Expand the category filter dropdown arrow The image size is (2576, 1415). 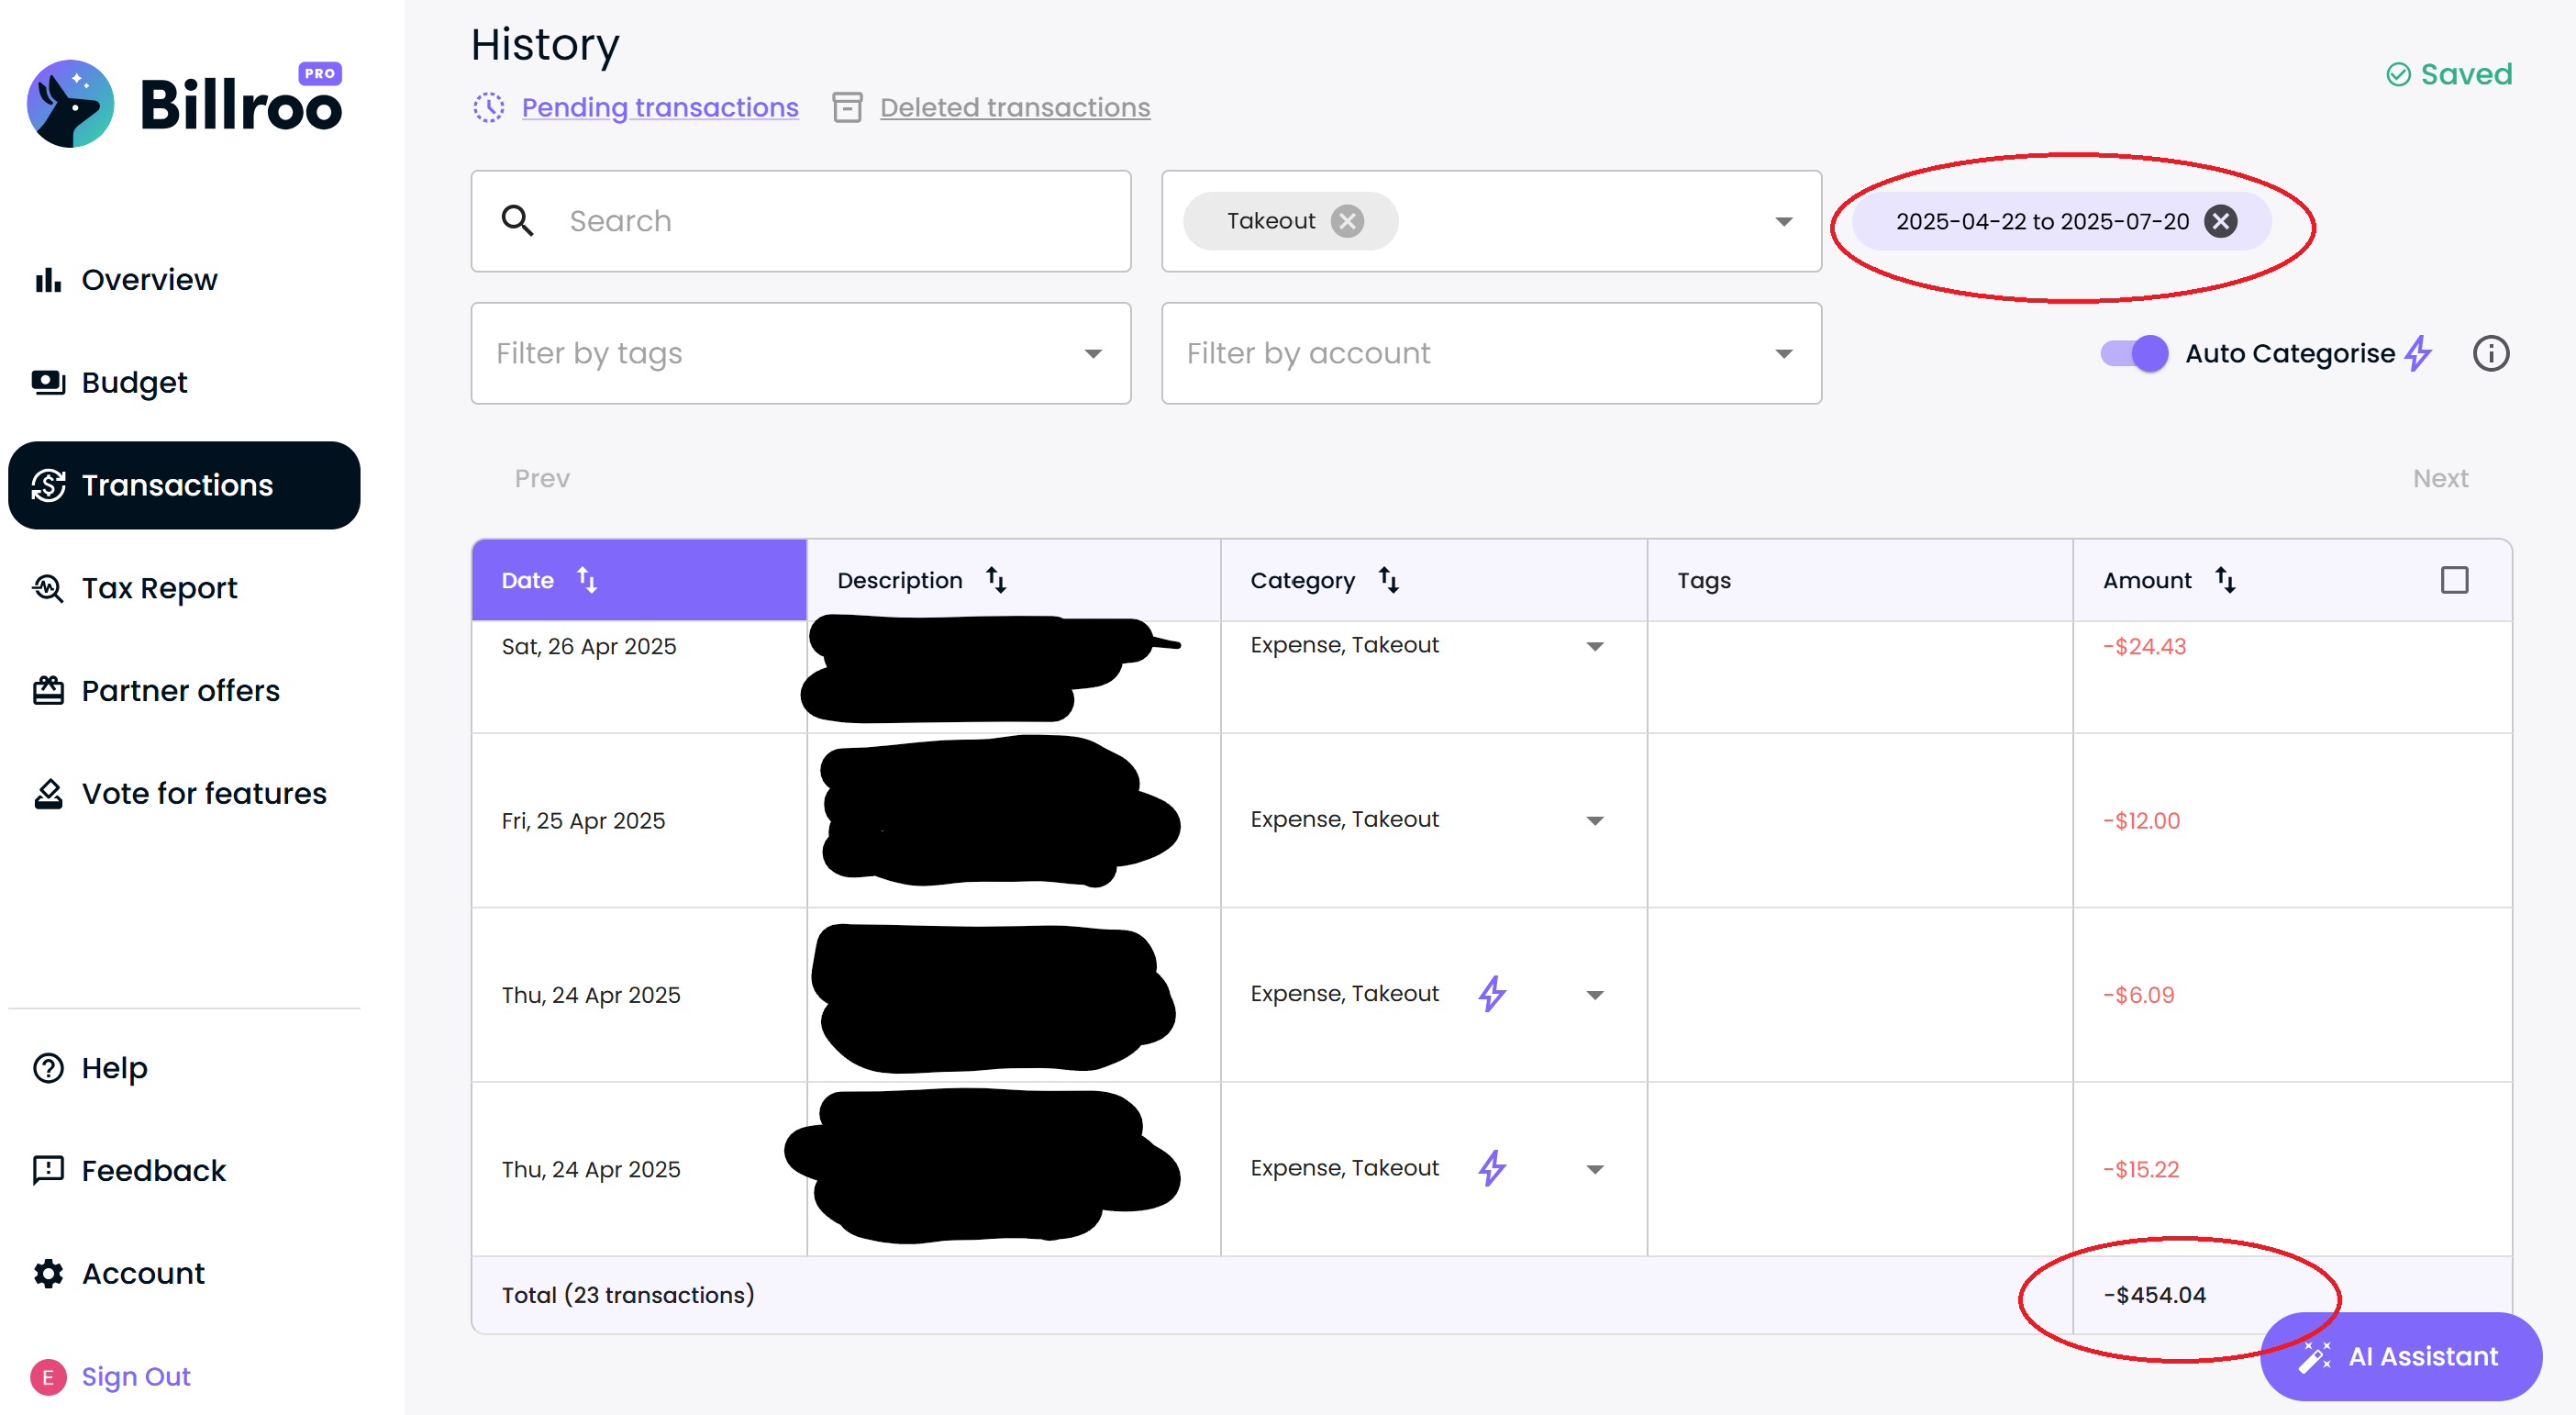[x=1783, y=221]
